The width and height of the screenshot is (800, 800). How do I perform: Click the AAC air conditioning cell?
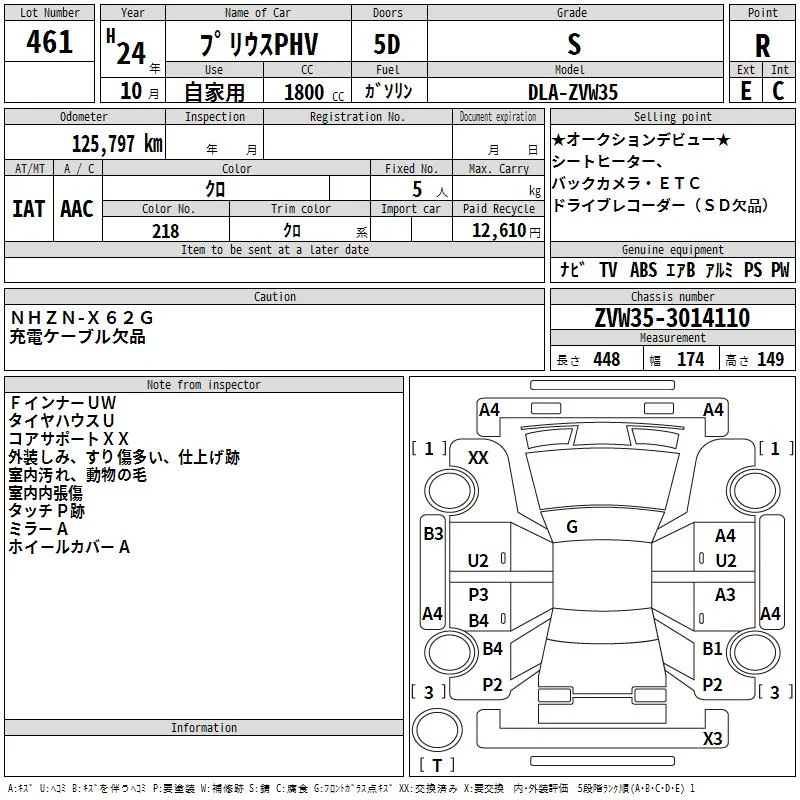coord(77,208)
